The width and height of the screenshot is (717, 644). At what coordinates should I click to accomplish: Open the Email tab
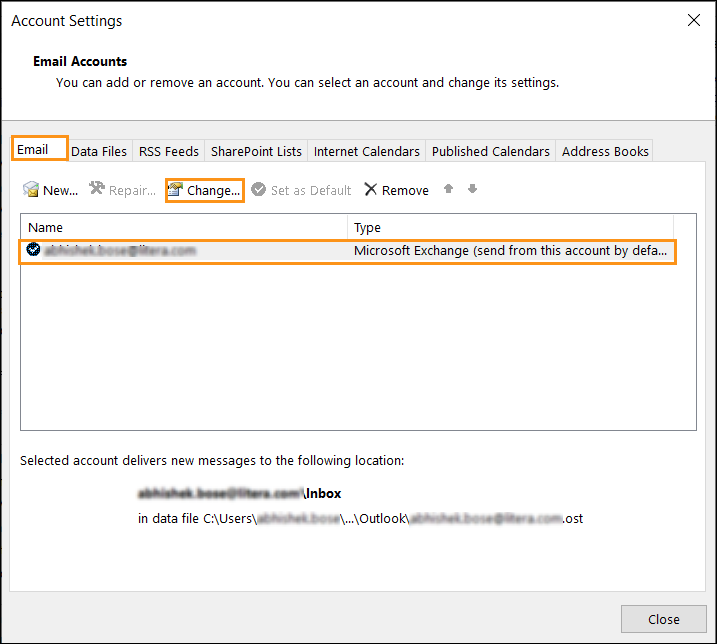click(40, 149)
